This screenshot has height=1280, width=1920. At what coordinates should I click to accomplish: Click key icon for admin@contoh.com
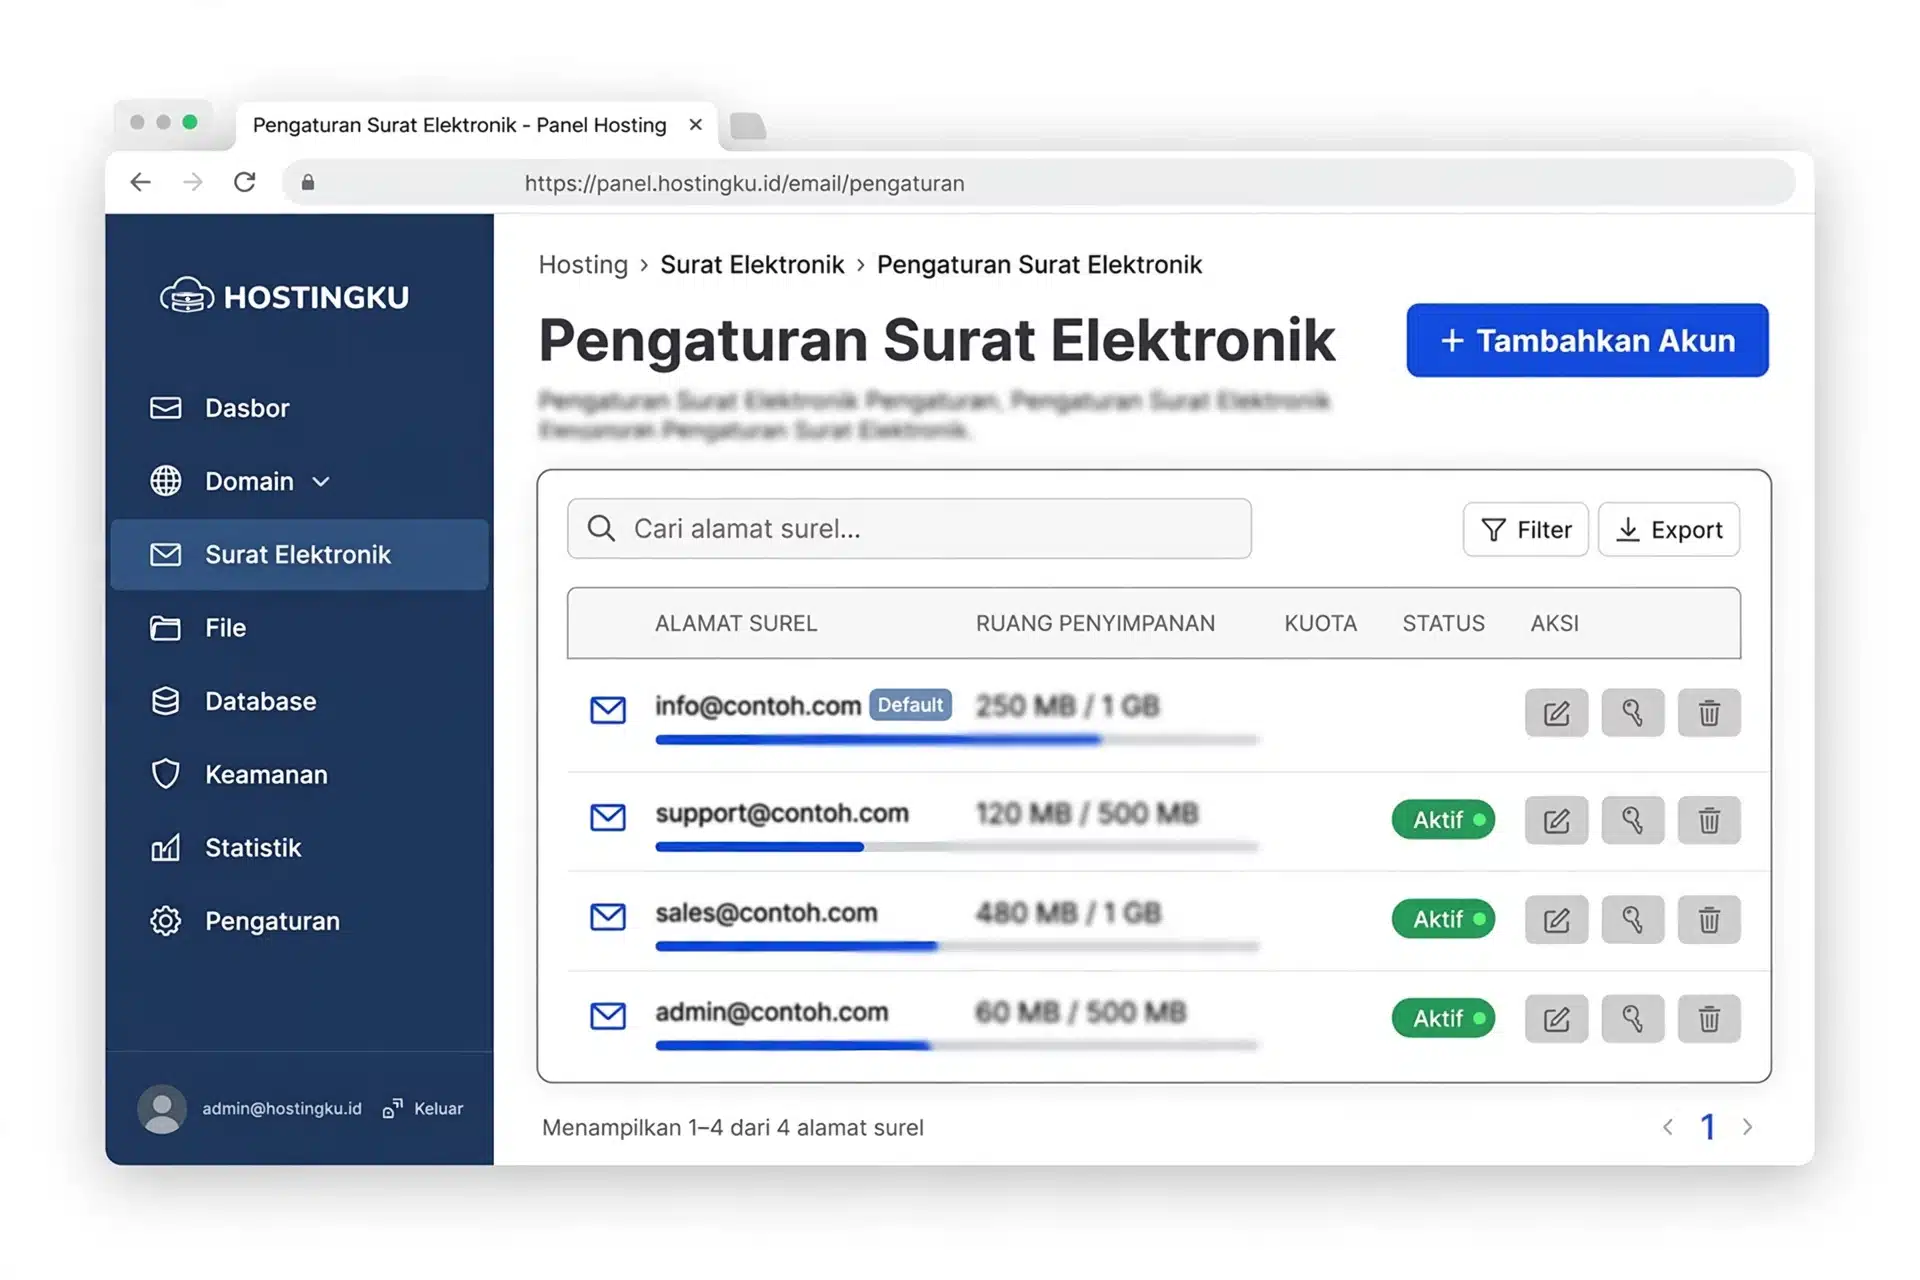(x=1632, y=1018)
